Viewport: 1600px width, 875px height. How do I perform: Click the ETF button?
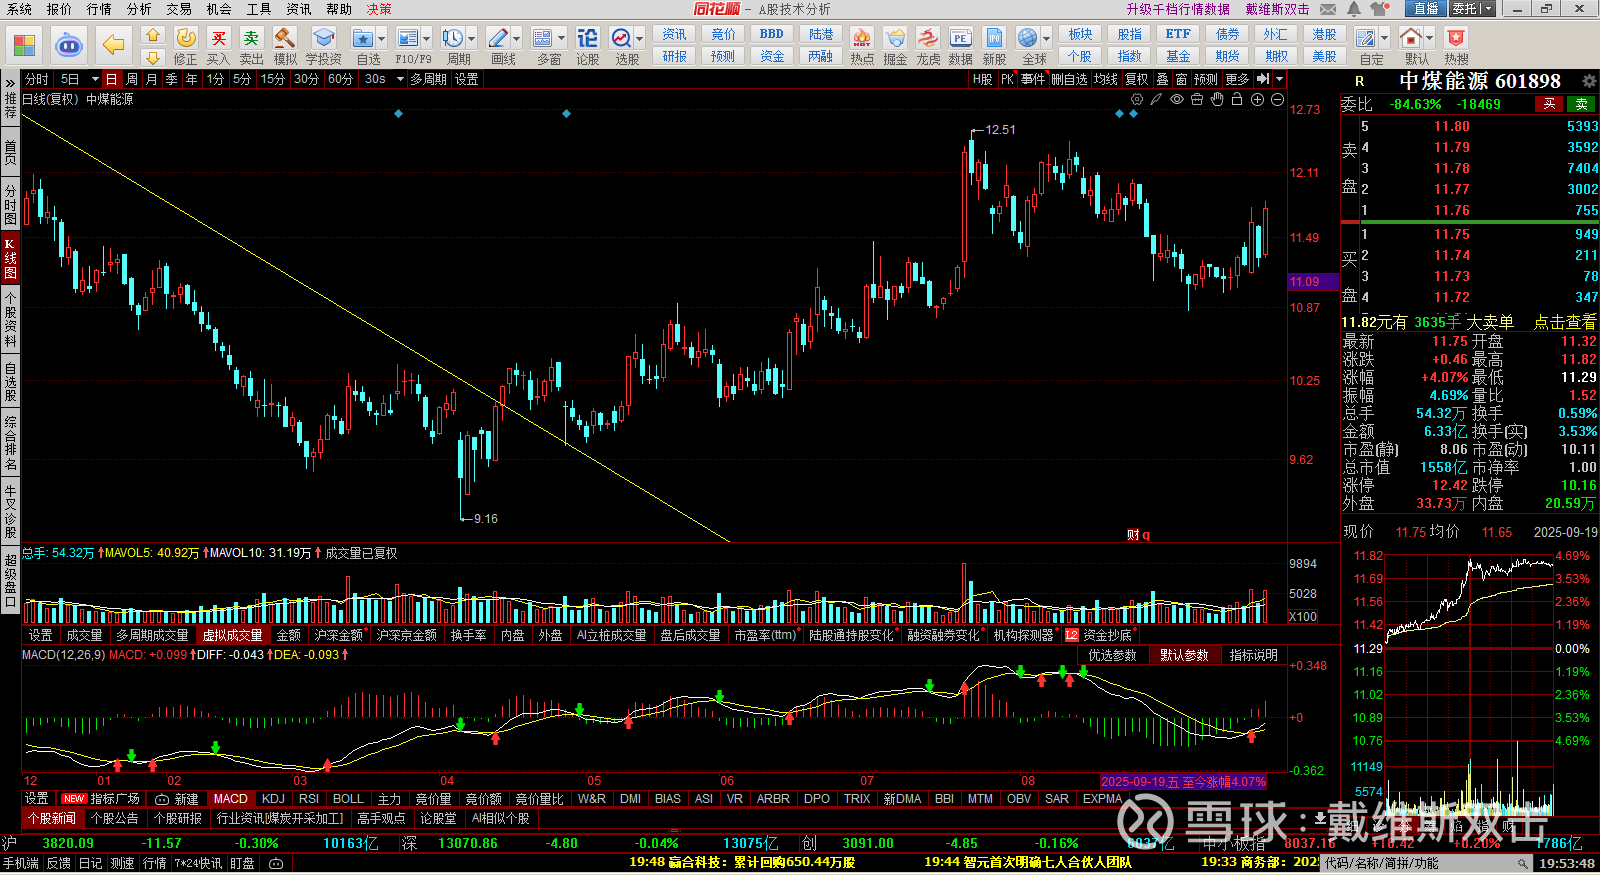tap(1178, 34)
